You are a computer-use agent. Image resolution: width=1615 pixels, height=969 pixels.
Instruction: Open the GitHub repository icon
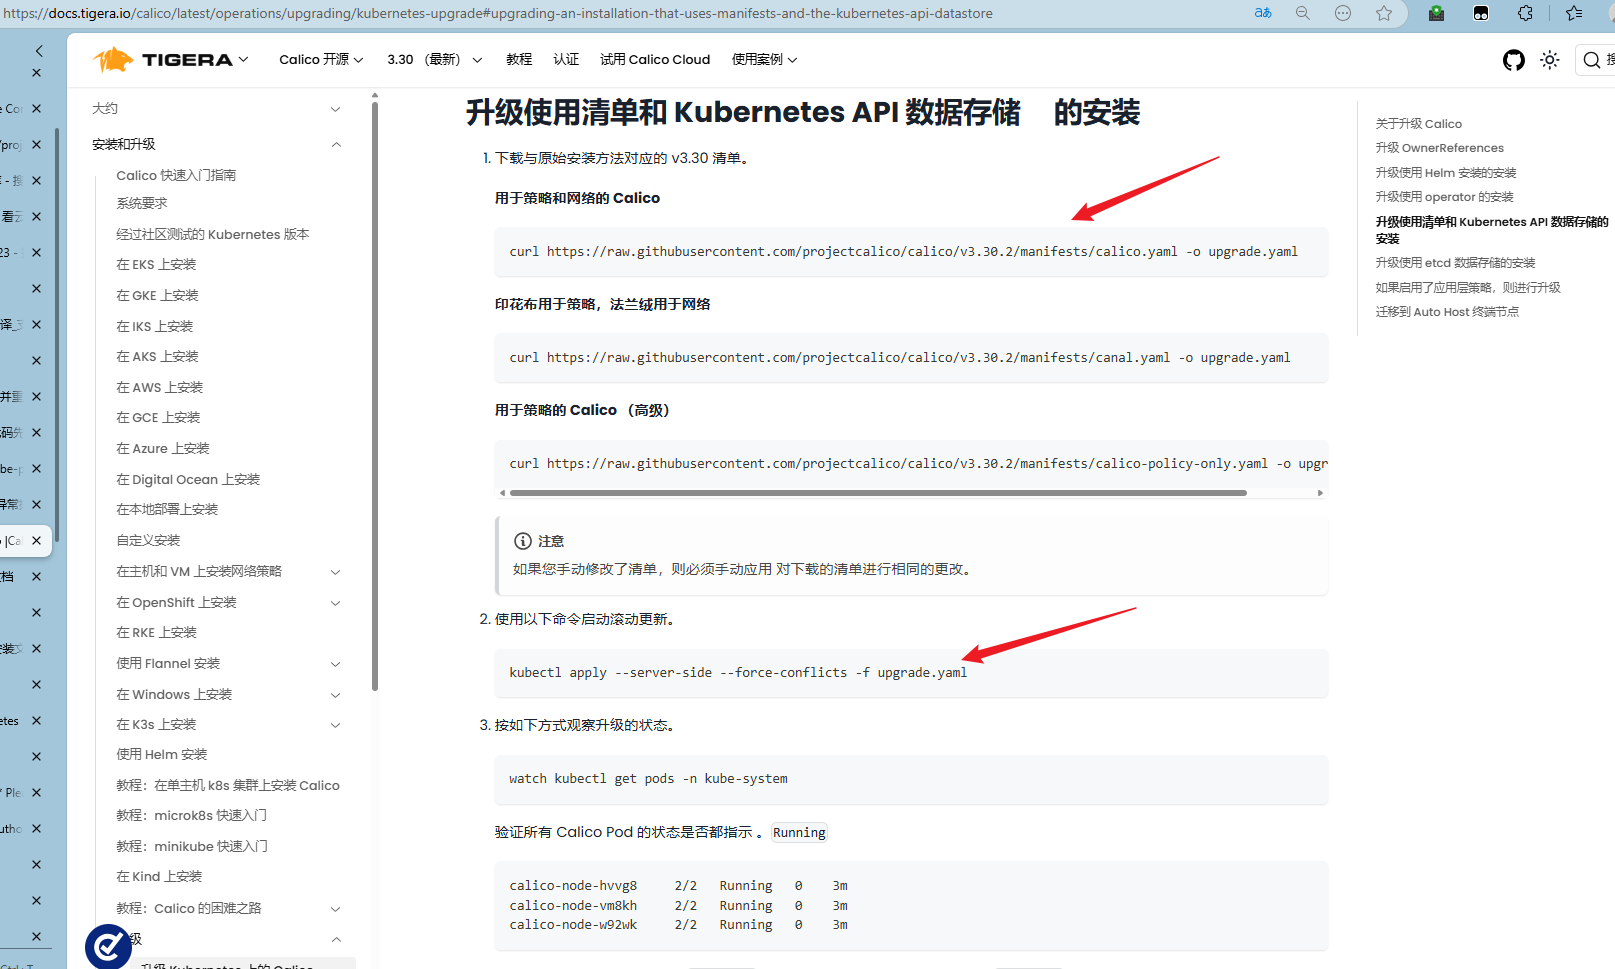(1513, 60)
